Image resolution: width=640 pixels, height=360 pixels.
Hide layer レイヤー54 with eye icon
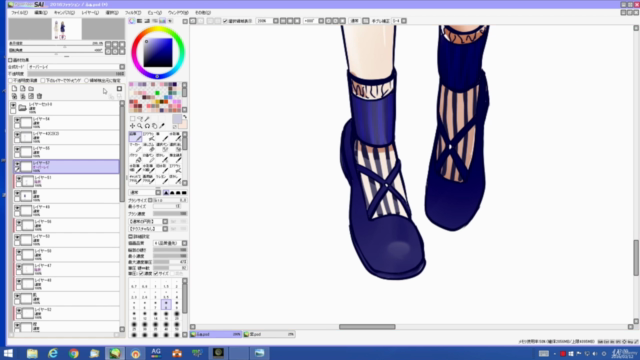click(x=17, y=120)
